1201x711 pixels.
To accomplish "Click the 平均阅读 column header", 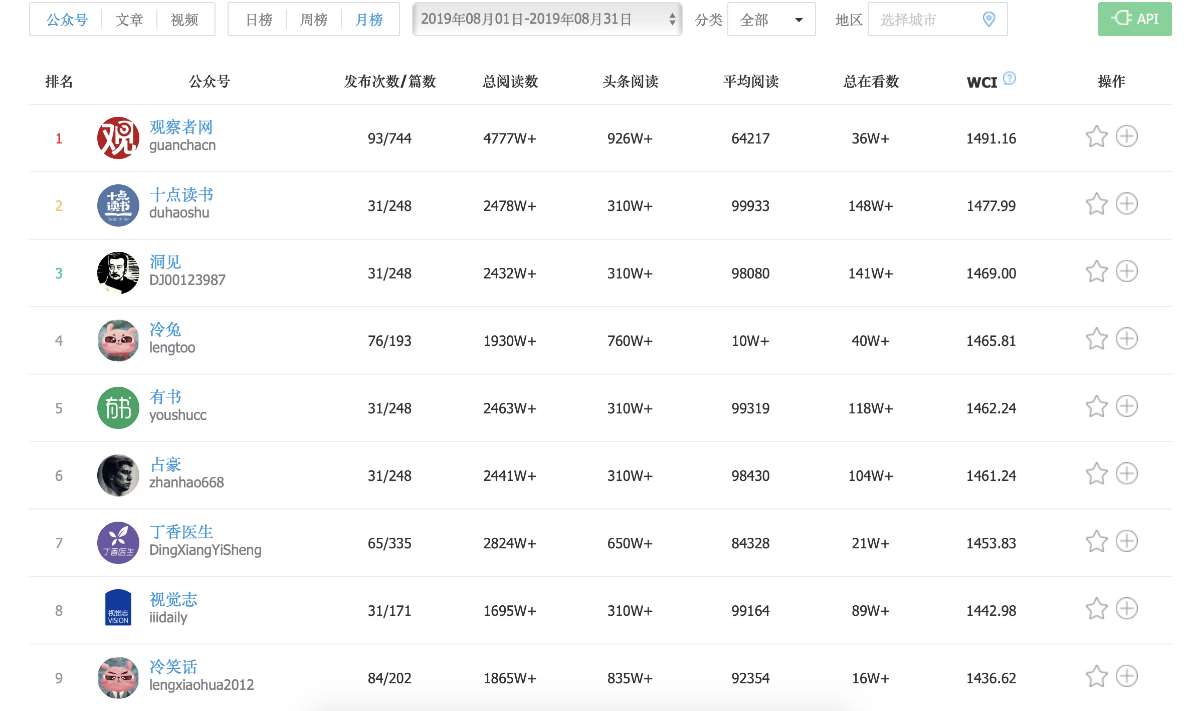I will point(751,82).
